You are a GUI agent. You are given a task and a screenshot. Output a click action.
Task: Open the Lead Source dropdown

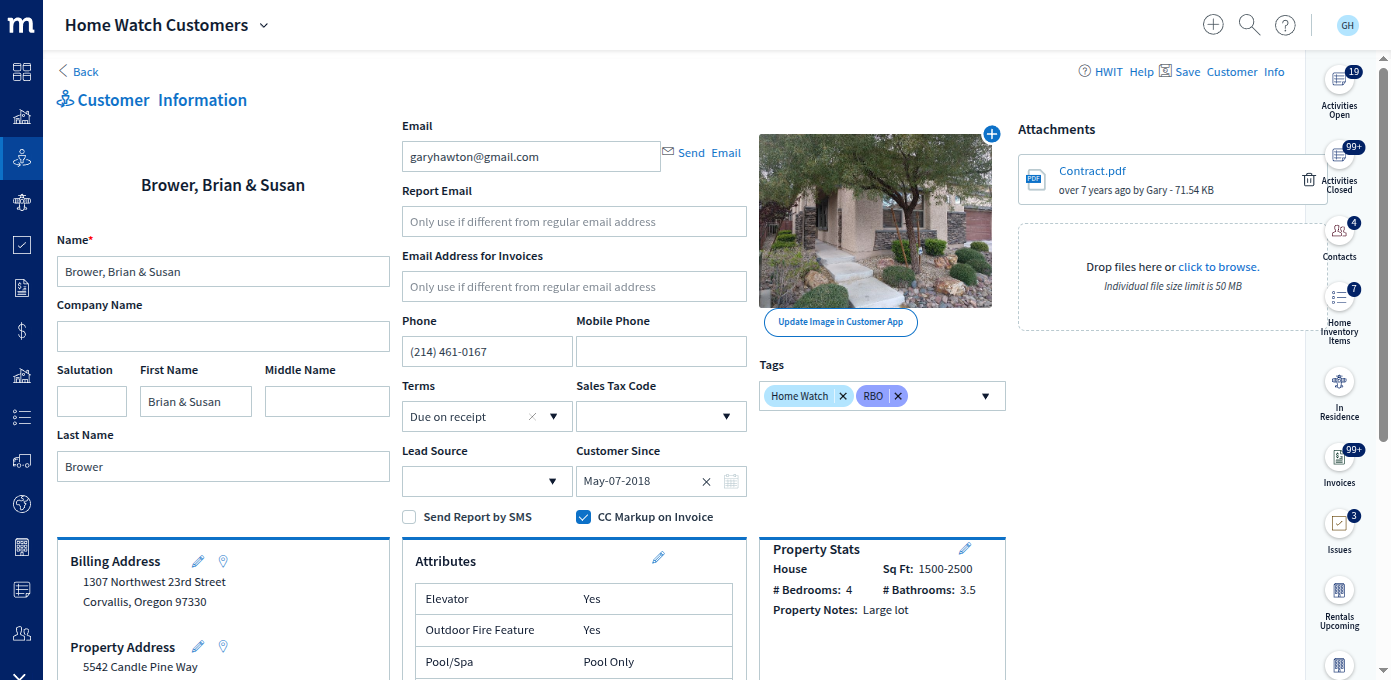(553, 481)
